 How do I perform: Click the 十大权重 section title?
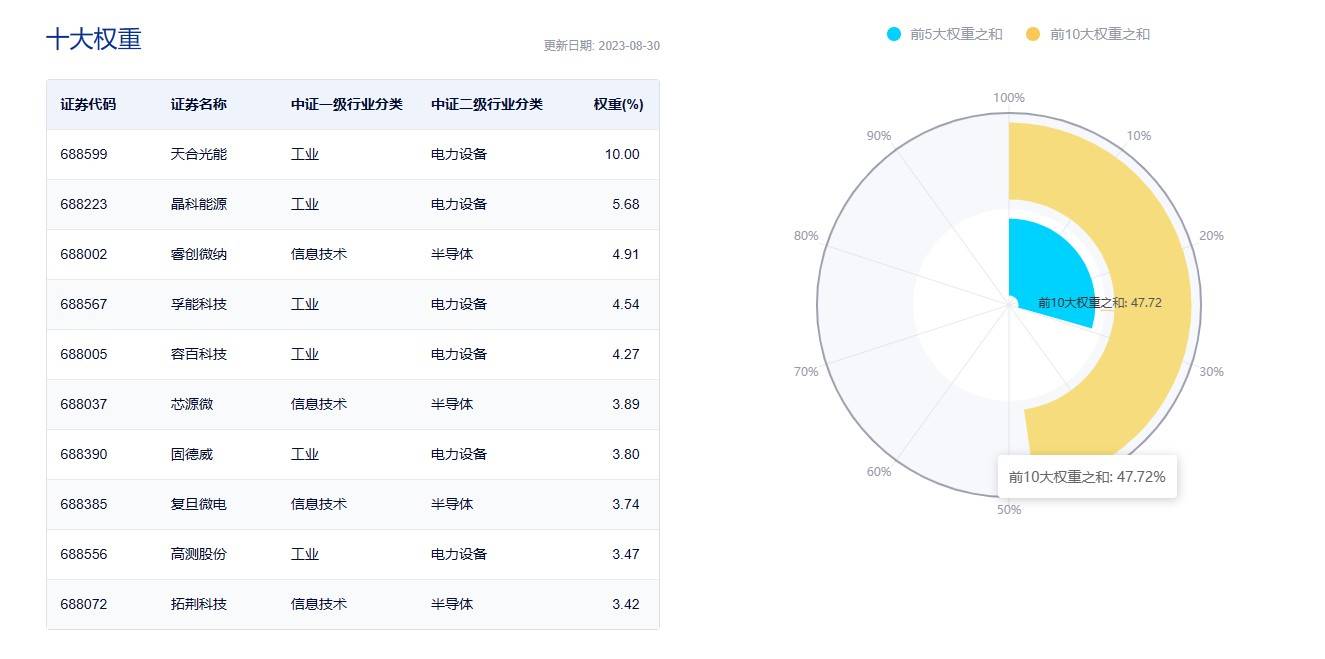point(94,39)
